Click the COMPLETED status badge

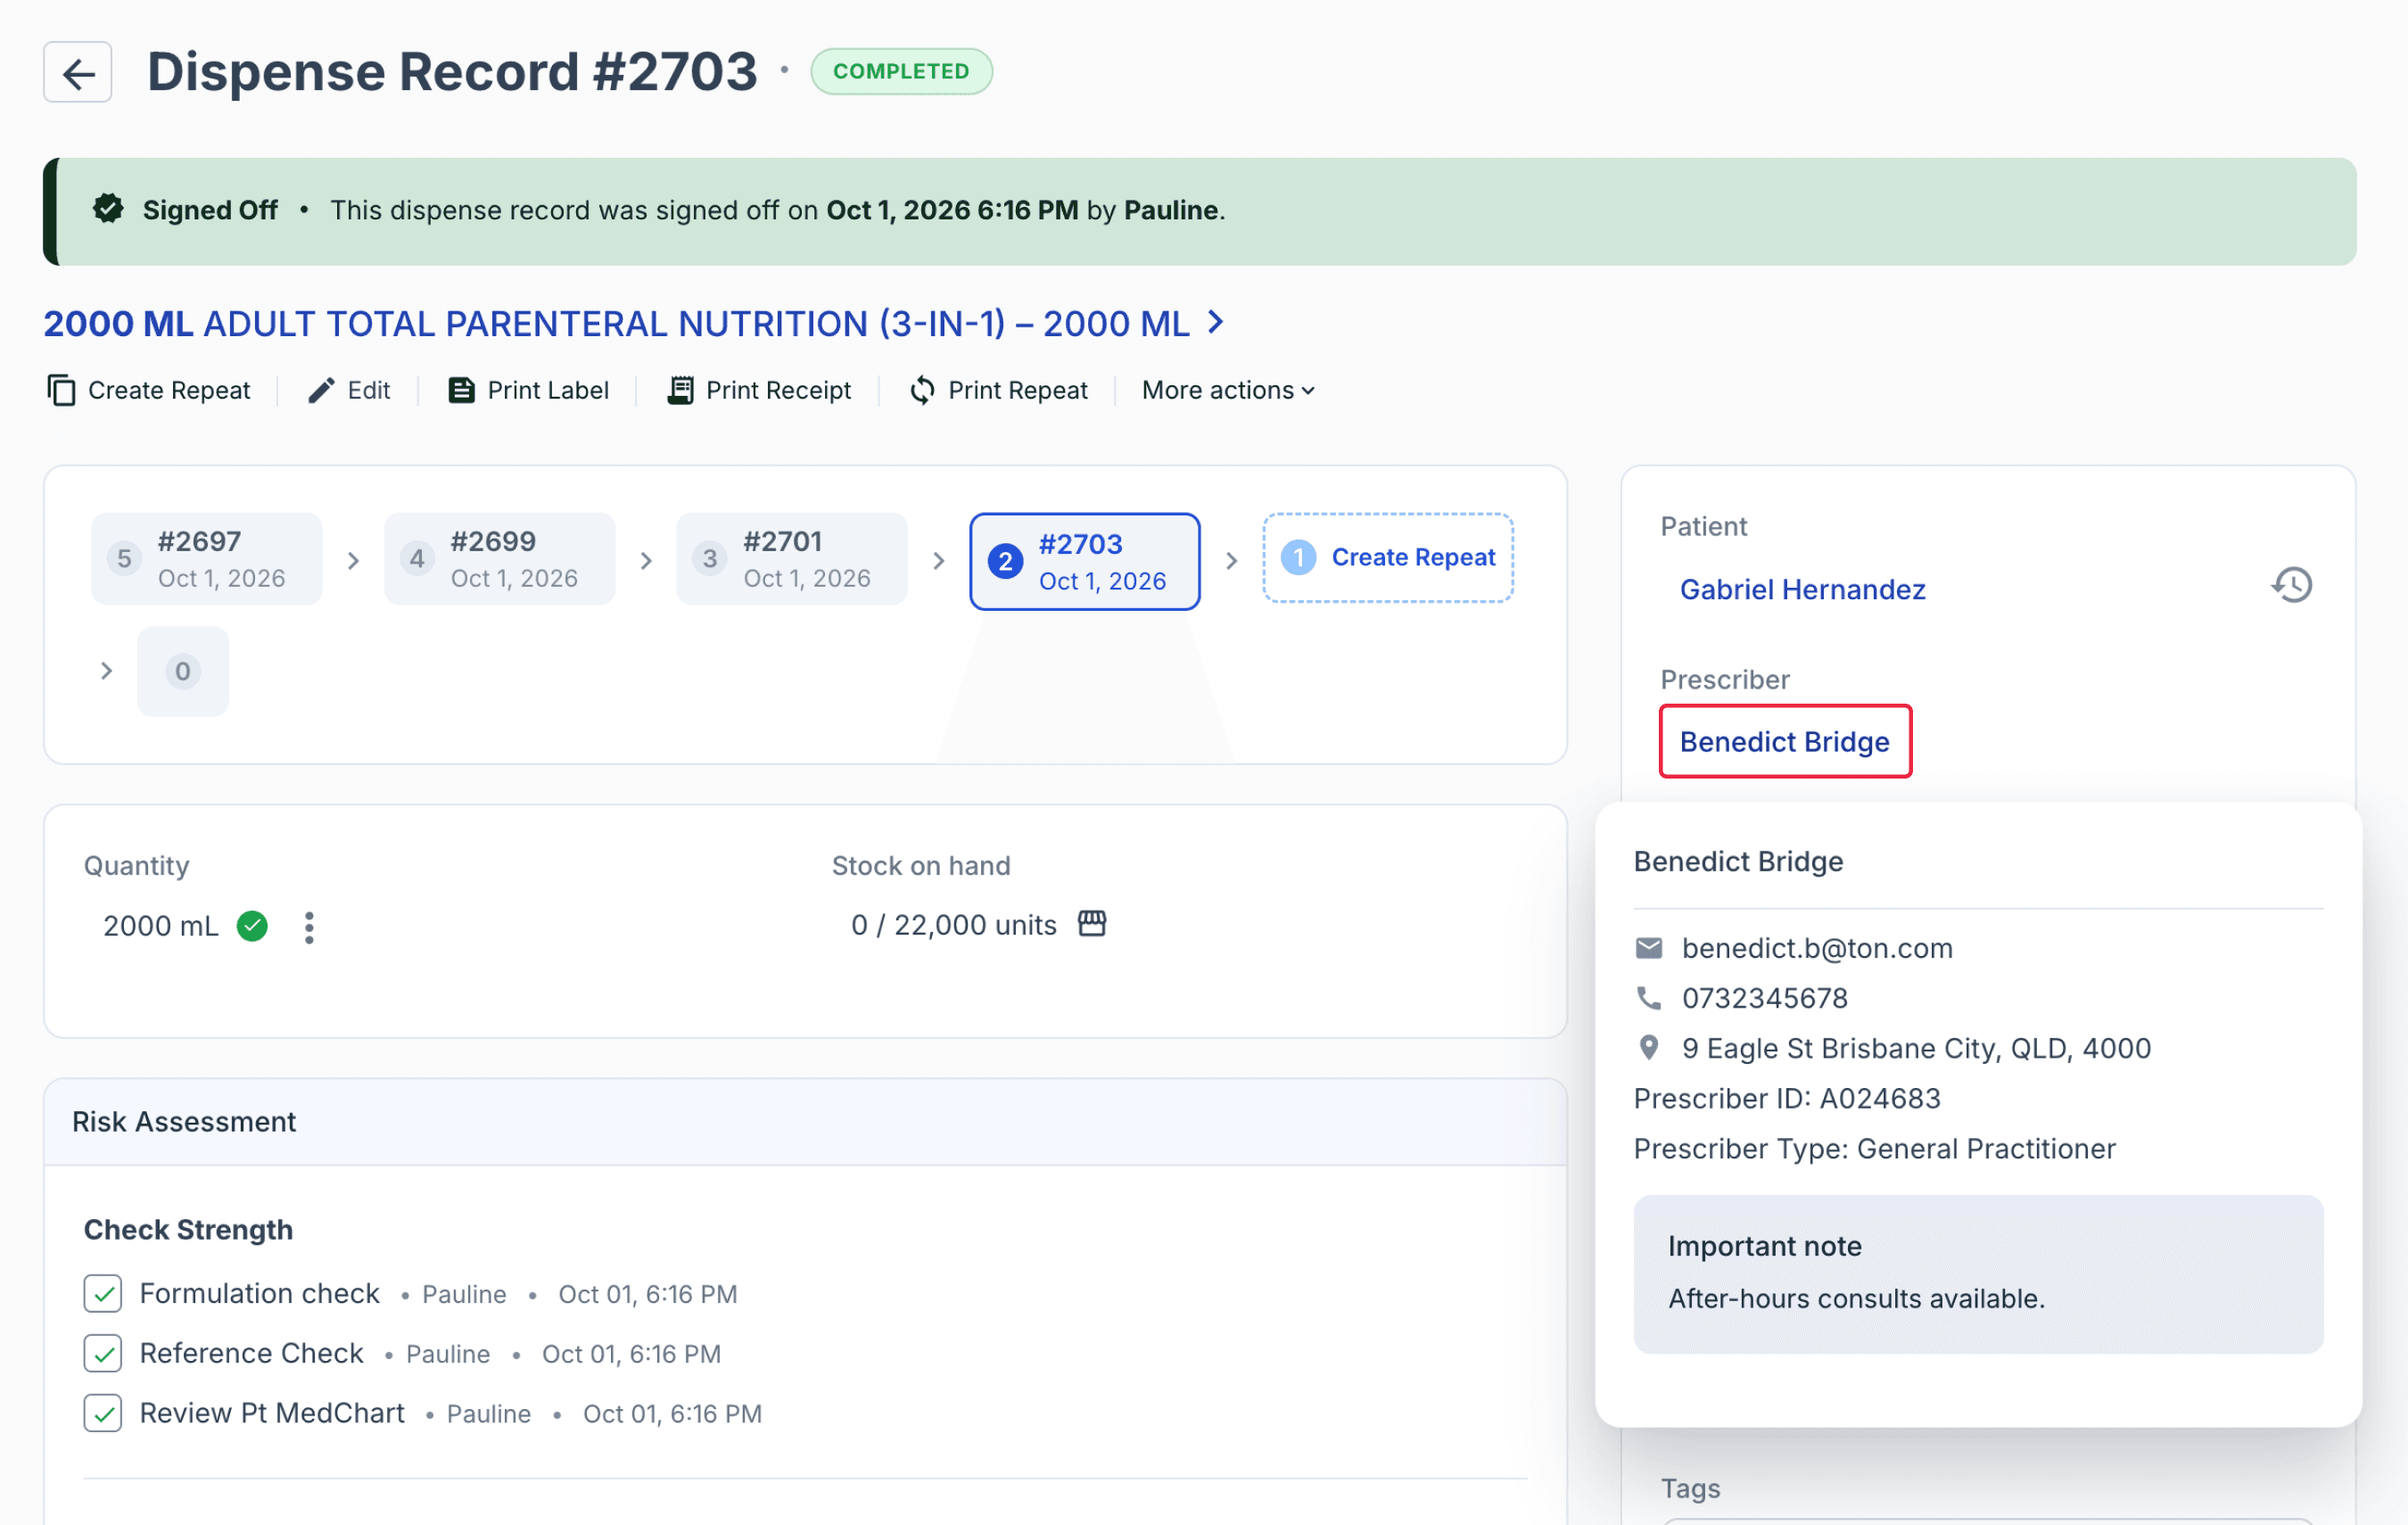(x=901, y=71)
